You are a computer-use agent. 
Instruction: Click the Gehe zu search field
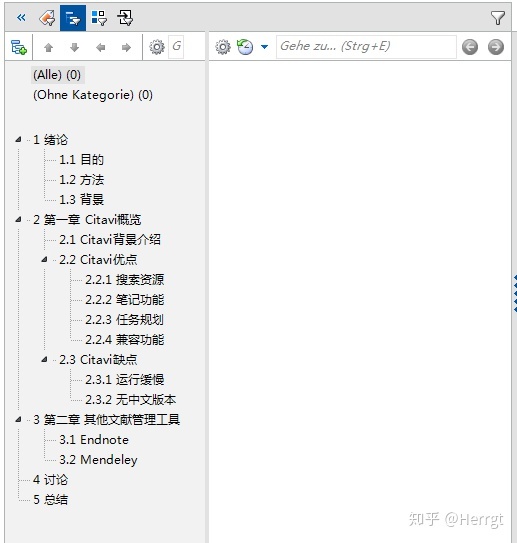click(366, 47)
